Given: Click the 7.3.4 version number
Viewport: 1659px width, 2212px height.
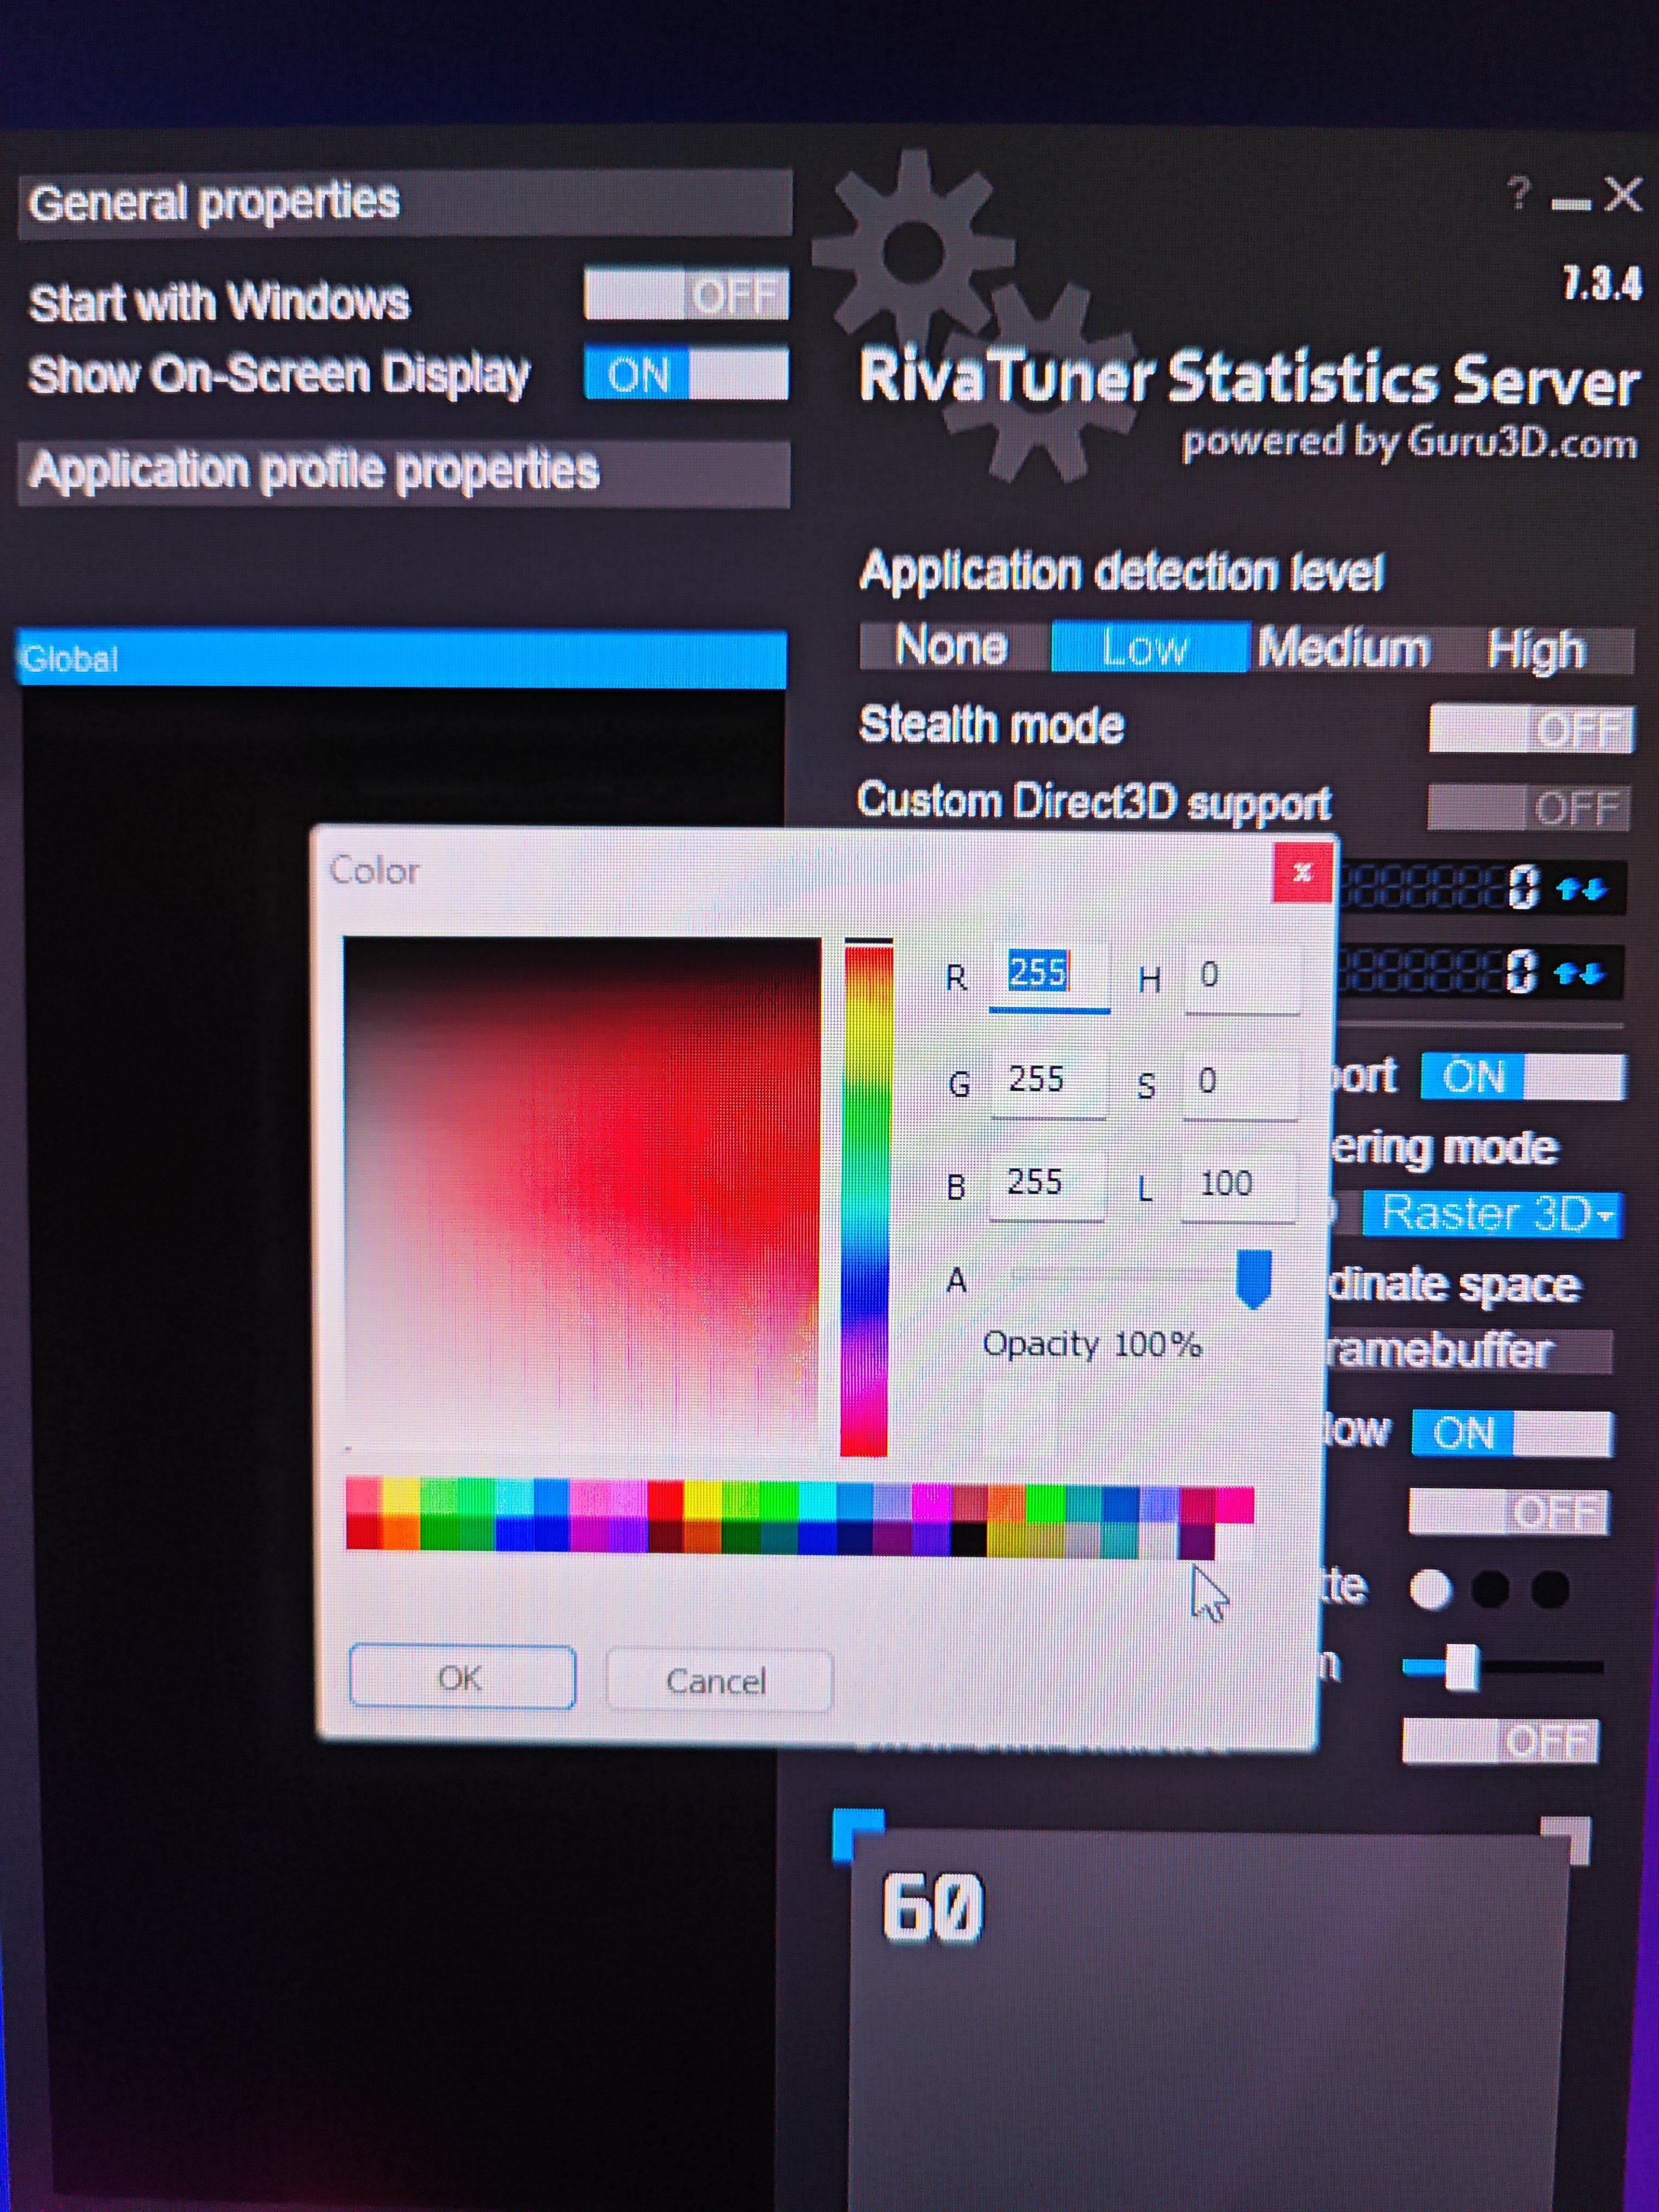Looking at the screenshot, I should (x=1602, y=285).
